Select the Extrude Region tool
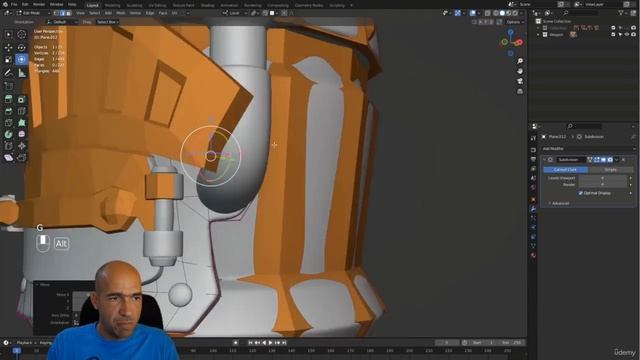Screen dimensions: 640x360 (9, 99)
